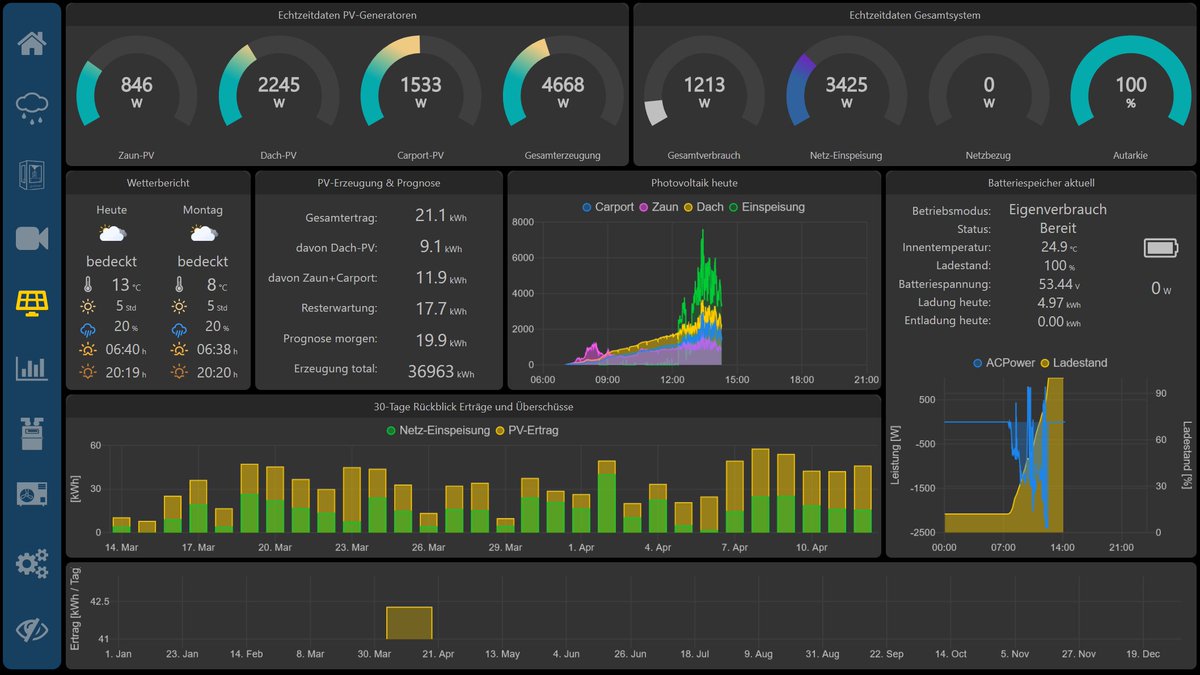Click Montag's sun hours icon
Viewport: 1200px width, 675px height.
(179, 307)
